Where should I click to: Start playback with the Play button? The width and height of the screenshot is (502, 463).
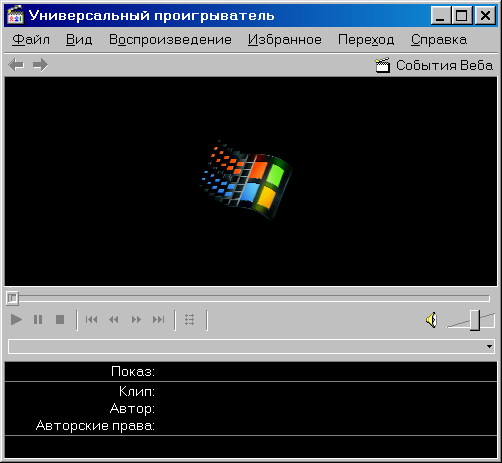(16, 320)
